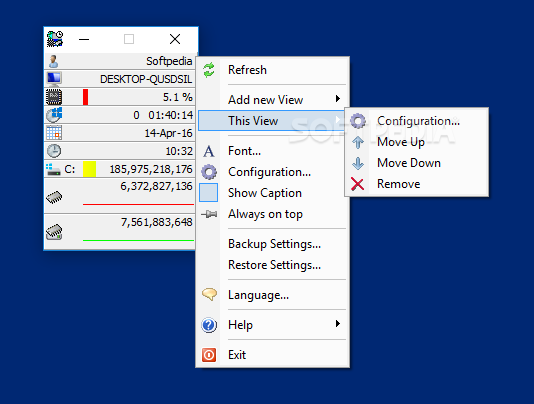Click the DESKTOP-QUSDSIL computer name

(x=146, y=79)
